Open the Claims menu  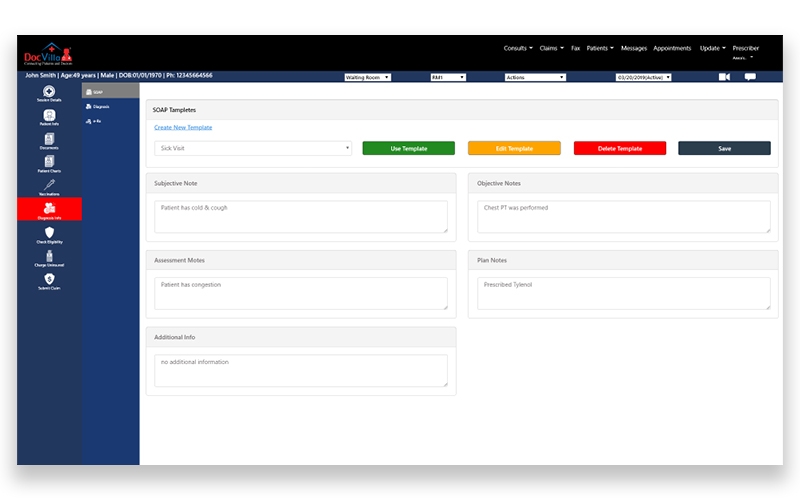pos(552,48)
